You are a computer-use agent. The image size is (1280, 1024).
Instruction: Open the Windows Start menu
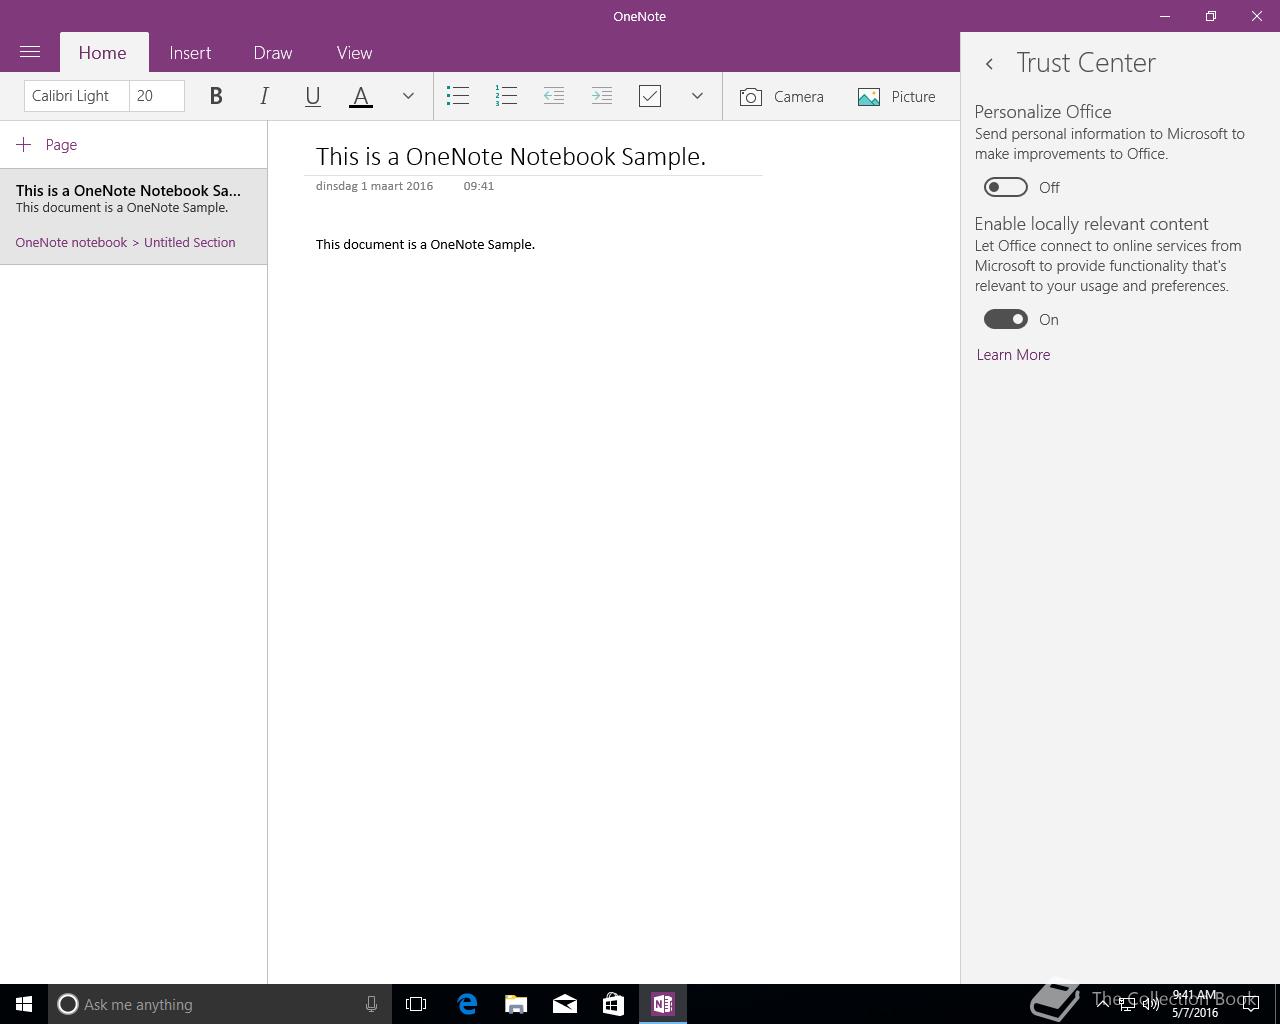click(x=24, y=1004)
